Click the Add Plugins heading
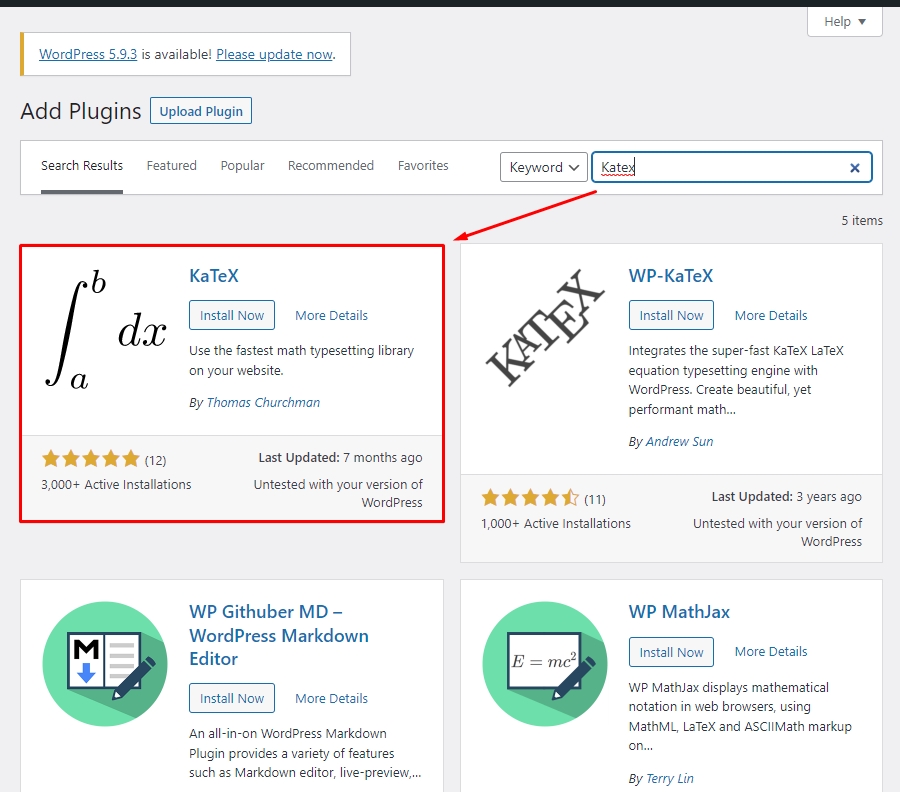Screen dimensions: 900x792 point(81,111)
